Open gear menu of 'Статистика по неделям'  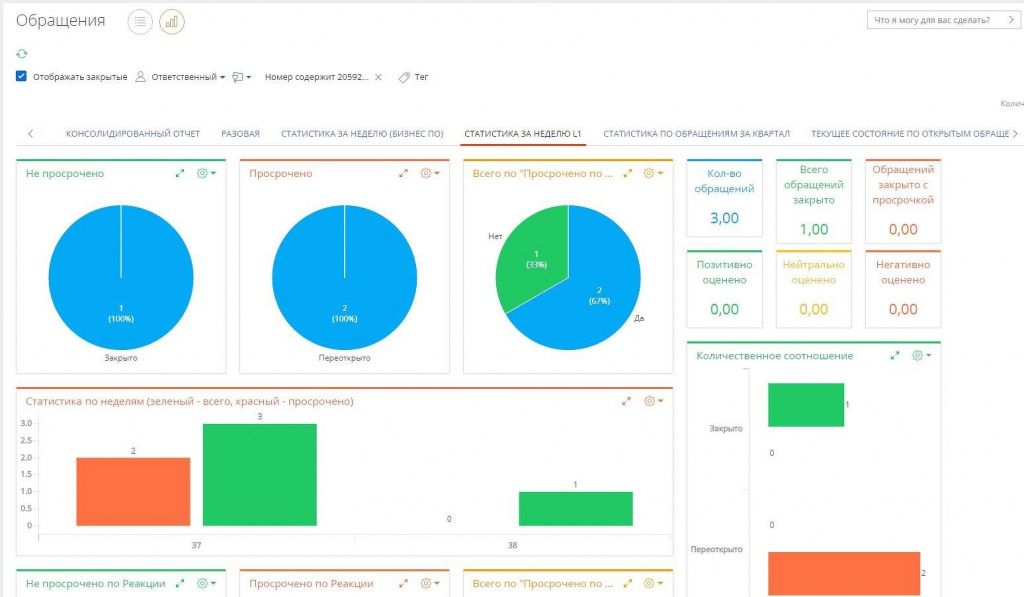point(653,401)
